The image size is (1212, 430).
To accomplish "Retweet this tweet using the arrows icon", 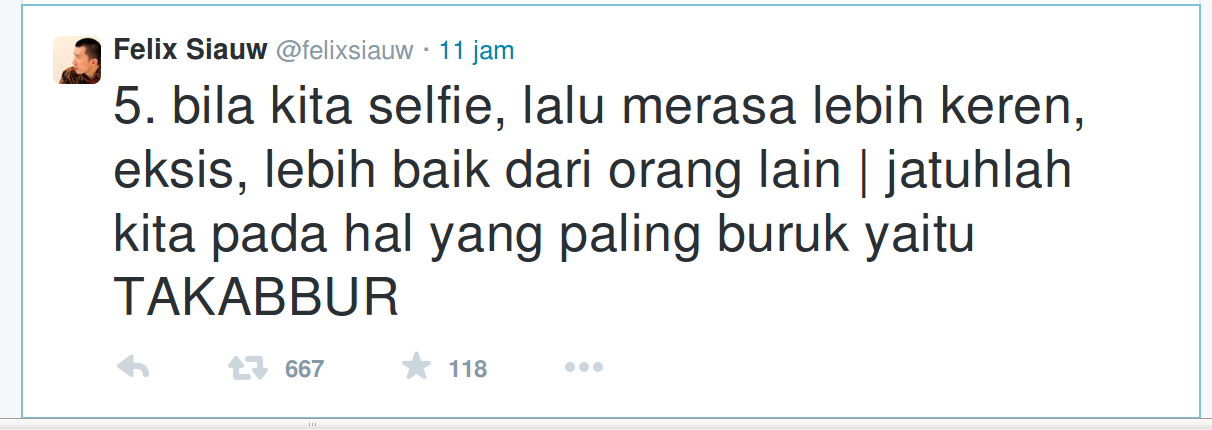I will [248, 368].
